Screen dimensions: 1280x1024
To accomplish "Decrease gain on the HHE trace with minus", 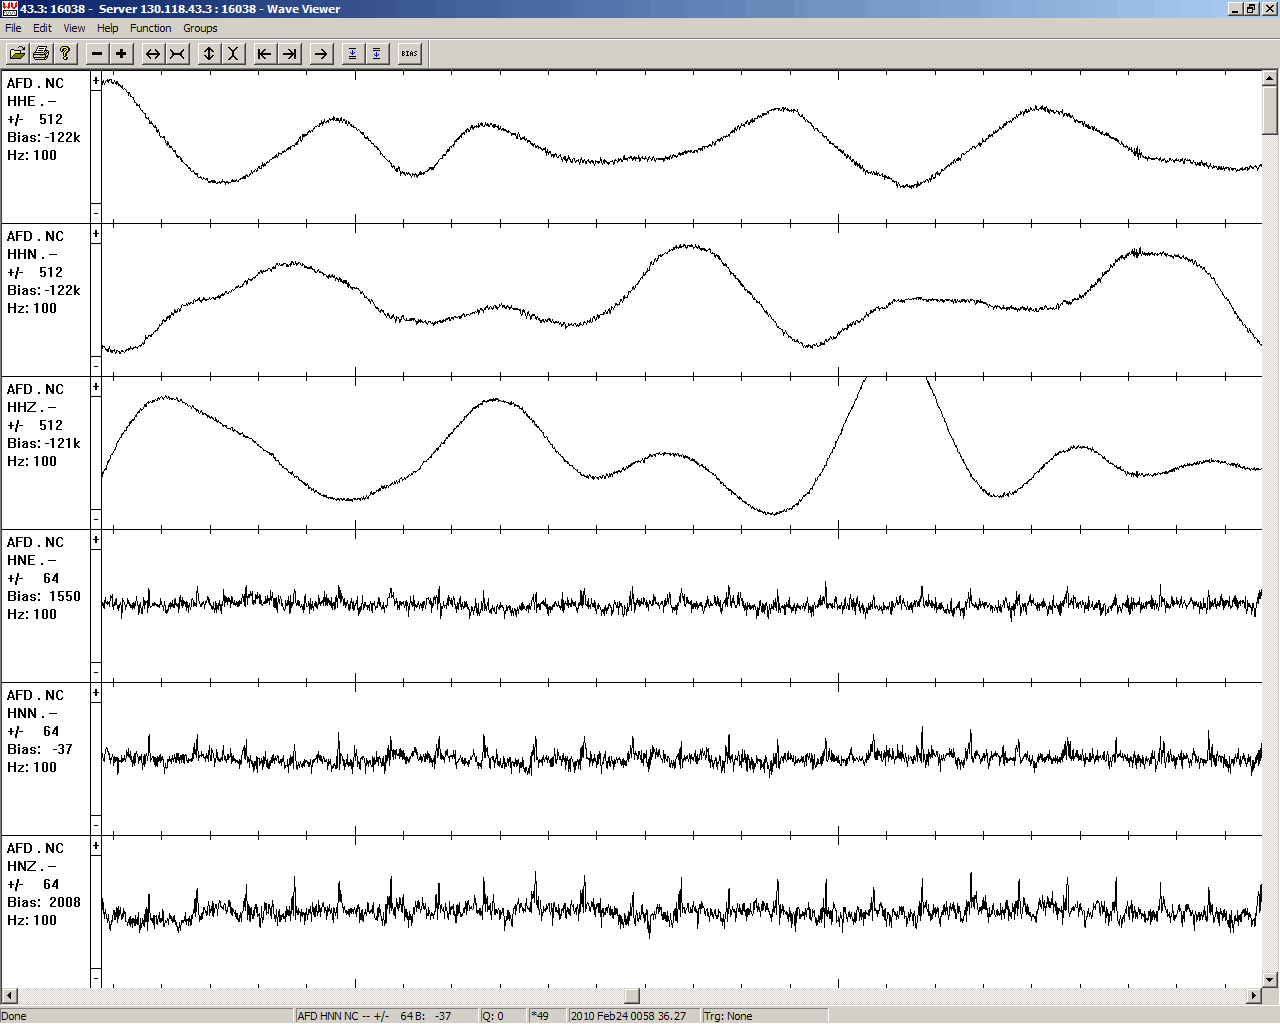I will (96, 213).
